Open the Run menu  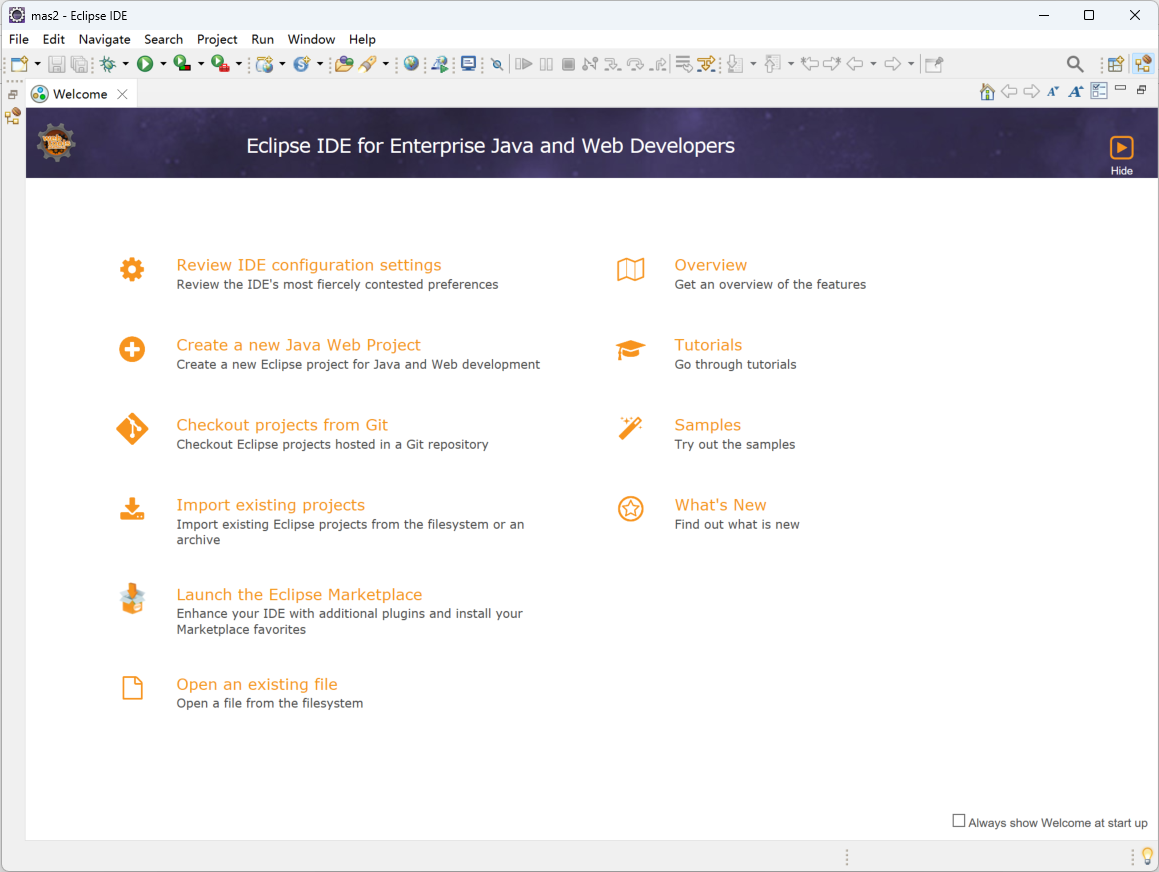(x=262, y=39)
